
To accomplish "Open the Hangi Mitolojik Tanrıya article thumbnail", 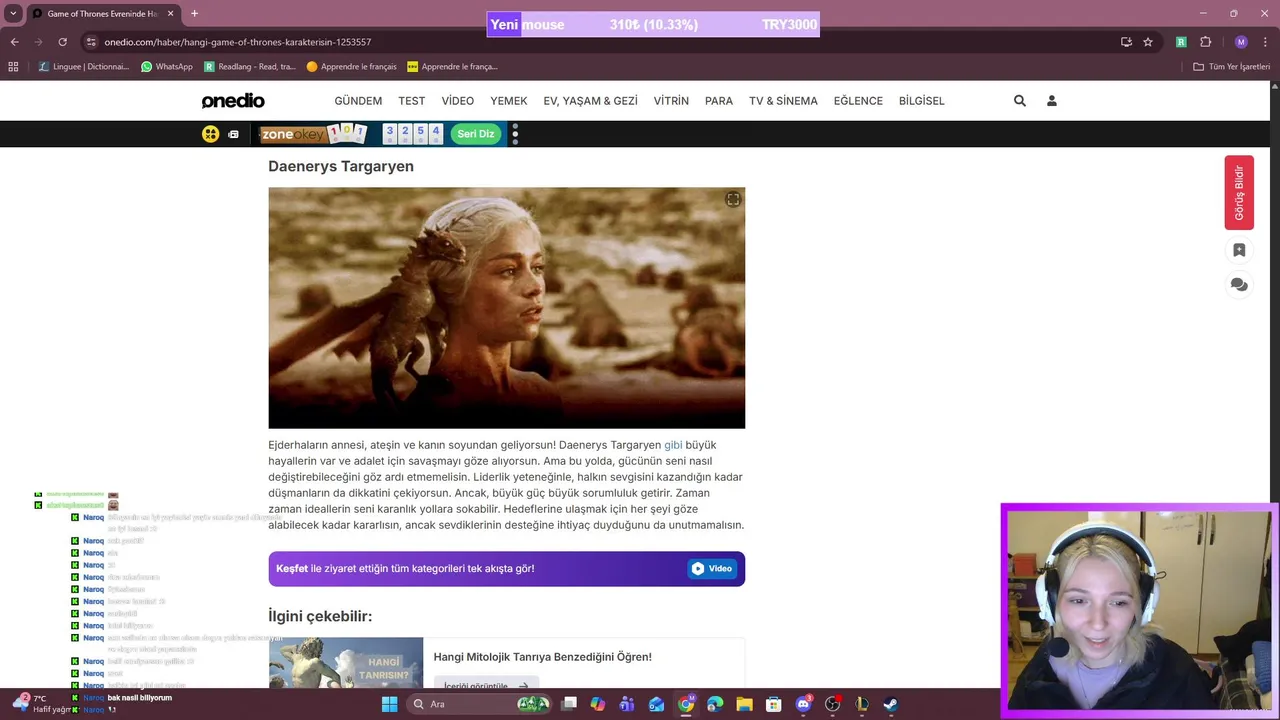I will coord(346,662).
